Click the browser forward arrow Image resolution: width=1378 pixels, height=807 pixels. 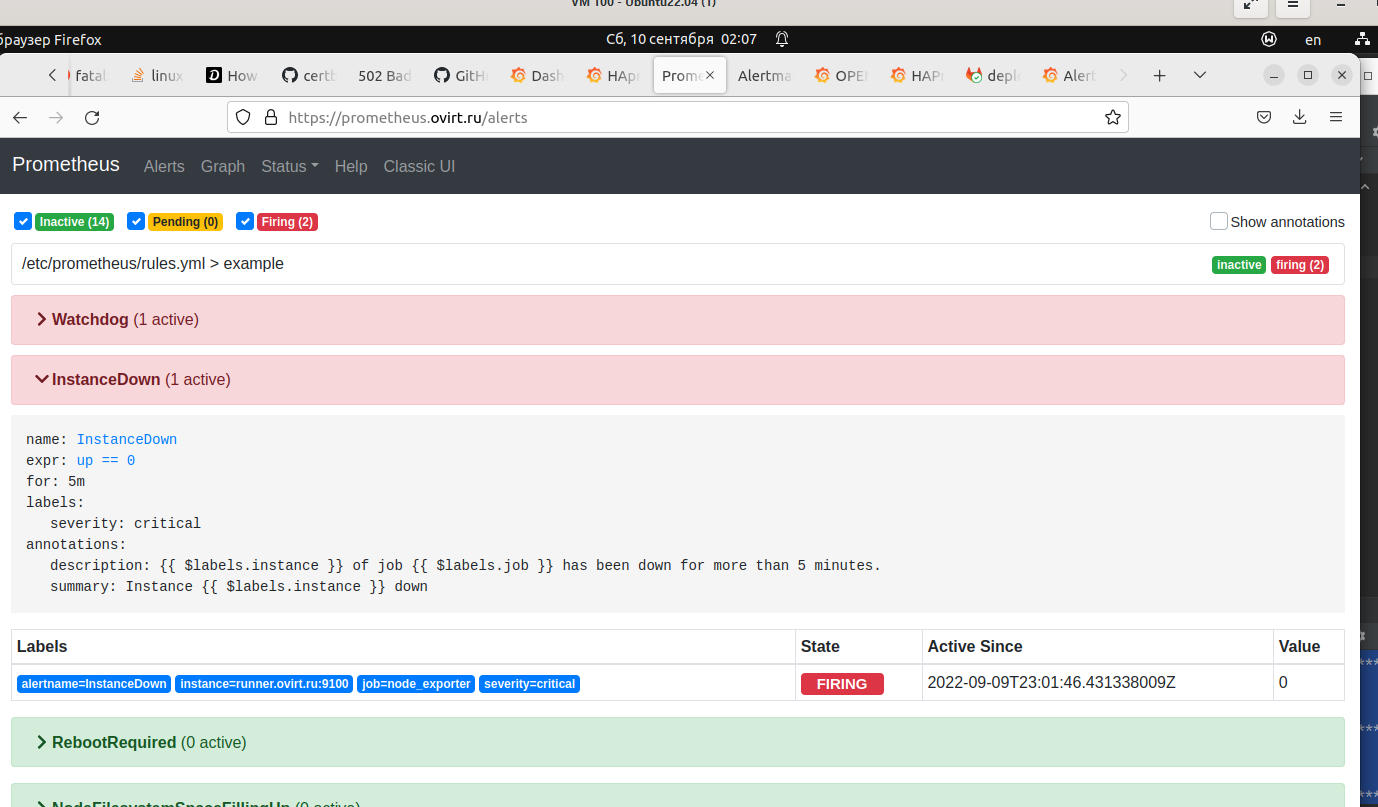56,117
